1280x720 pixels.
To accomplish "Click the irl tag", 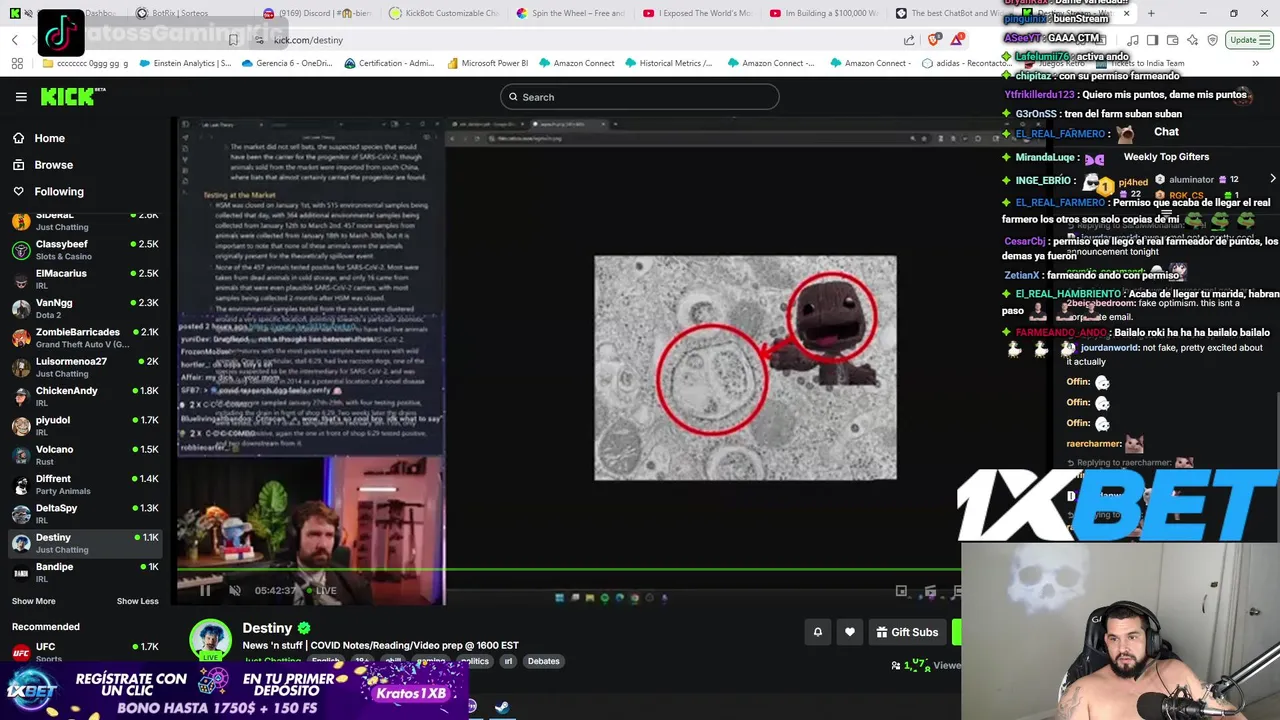I will coord(508,661).
